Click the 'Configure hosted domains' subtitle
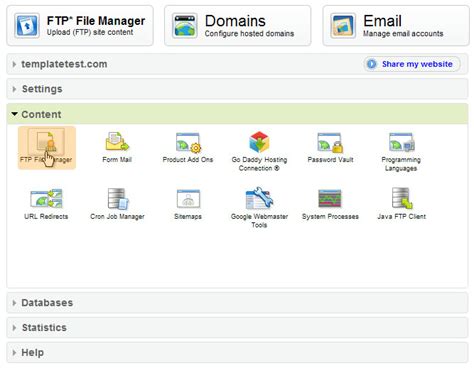Image resolution: width=474 pixels, height=368 pixels. point(249,34)
